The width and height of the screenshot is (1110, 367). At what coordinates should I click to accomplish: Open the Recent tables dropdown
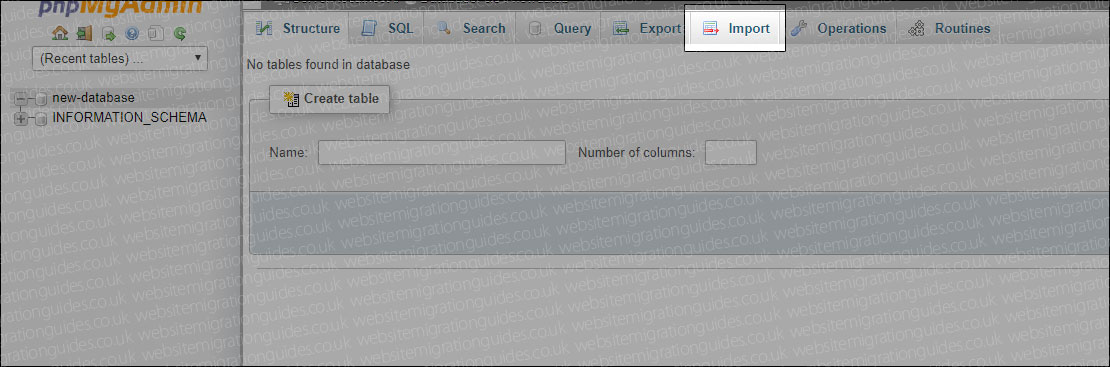[x=120, y=59]
